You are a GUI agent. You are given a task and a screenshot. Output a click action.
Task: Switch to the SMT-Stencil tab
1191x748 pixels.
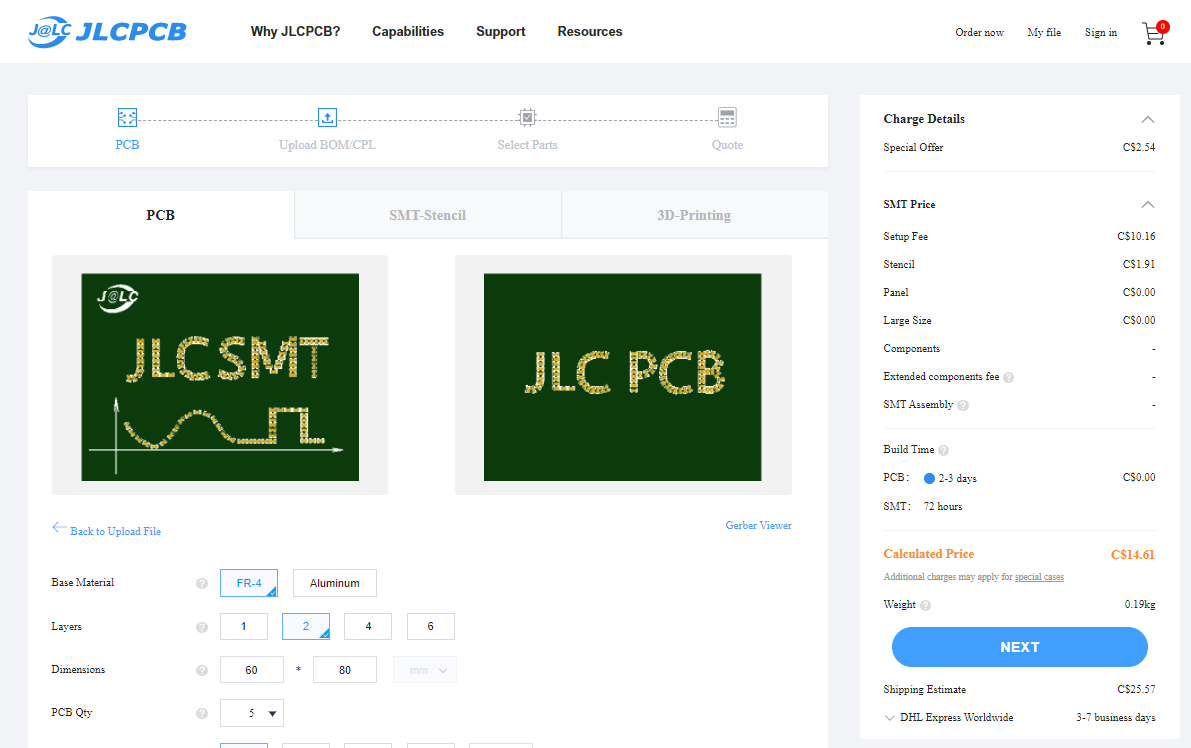pos(428,215)
